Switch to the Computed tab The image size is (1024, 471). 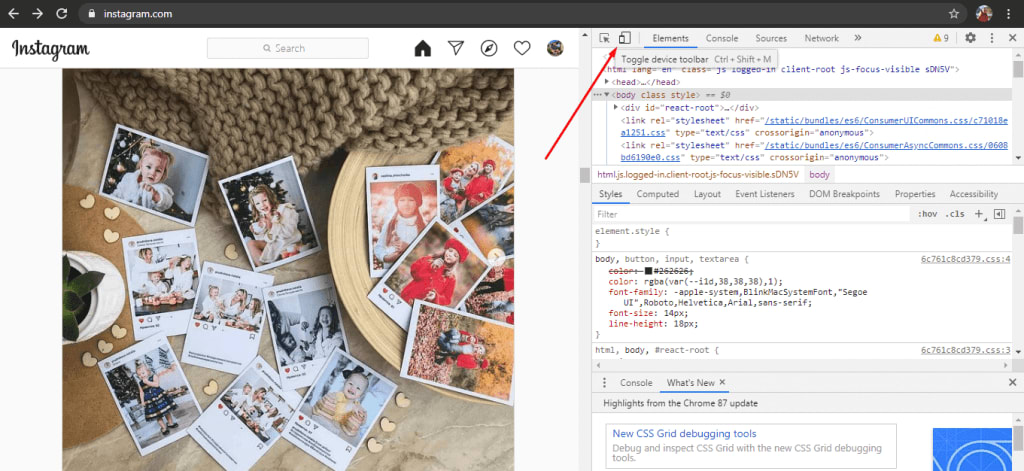pyautogui.click(x=658, y=194)
